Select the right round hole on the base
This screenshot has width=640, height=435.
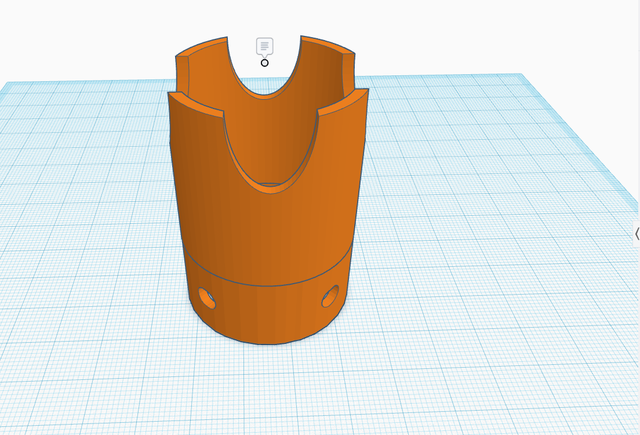[329, 296]
